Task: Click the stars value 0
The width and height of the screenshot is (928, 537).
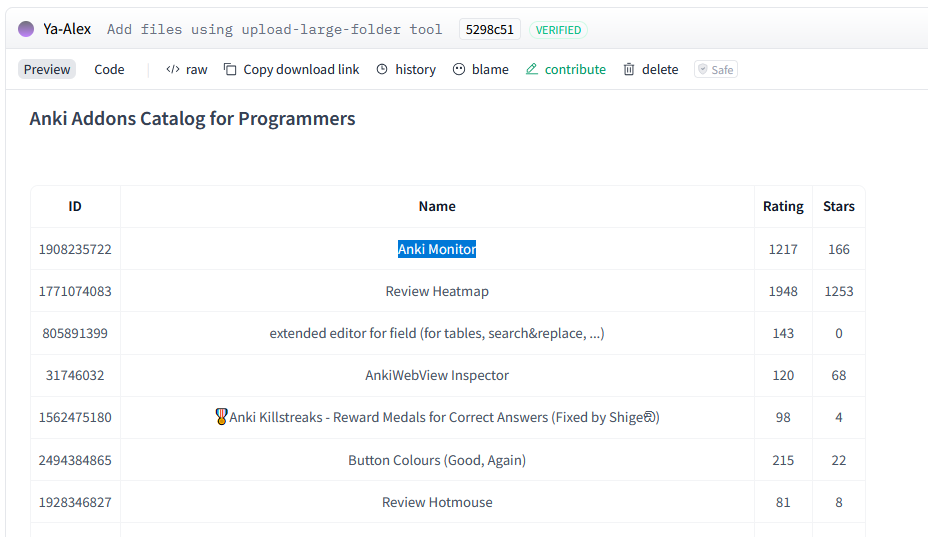Action: coord(839,333)
